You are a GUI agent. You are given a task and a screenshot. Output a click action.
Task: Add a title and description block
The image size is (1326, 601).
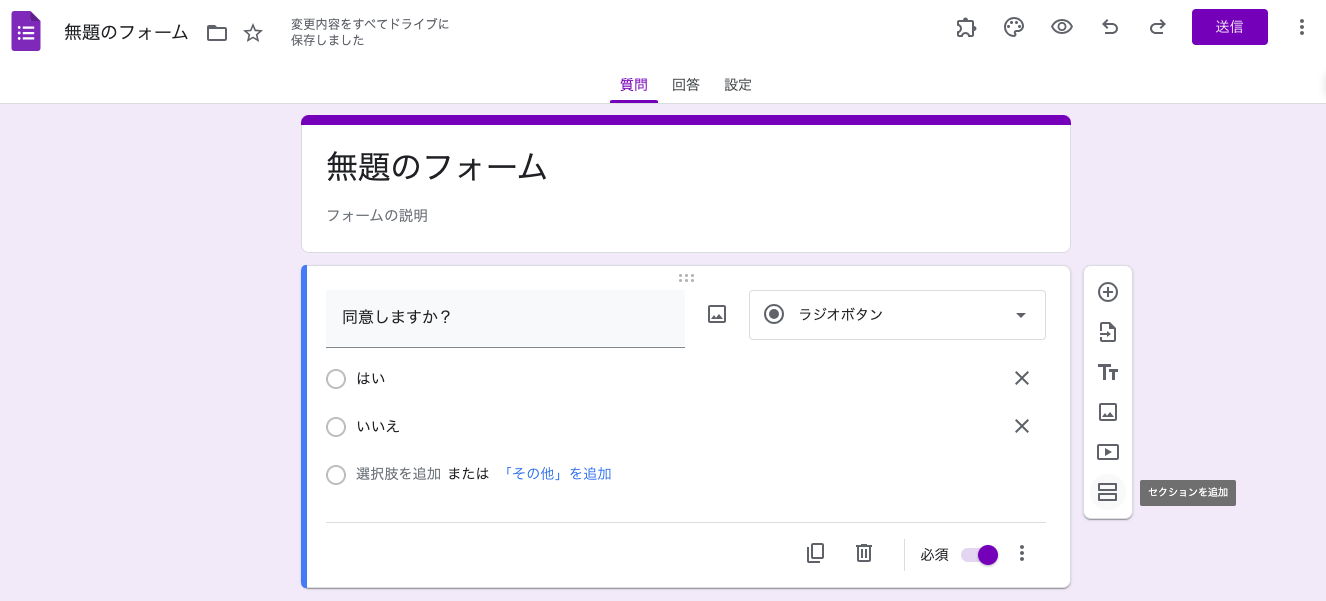click(x=1107, y=372)
